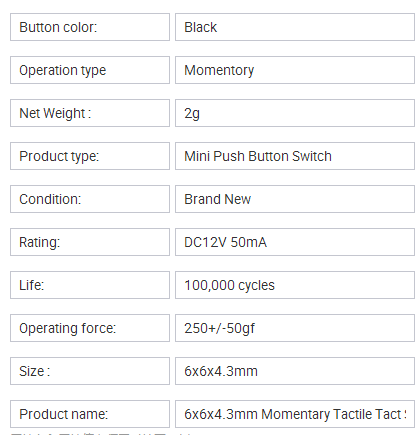Select the Momentory value cell
The width and height of the screenshot is (420, 435).
[x=295, y=70]
